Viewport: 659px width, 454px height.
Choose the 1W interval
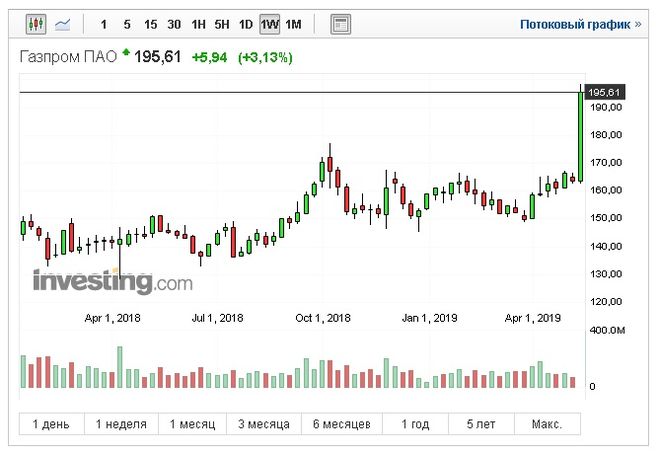[x=269, y=24]
